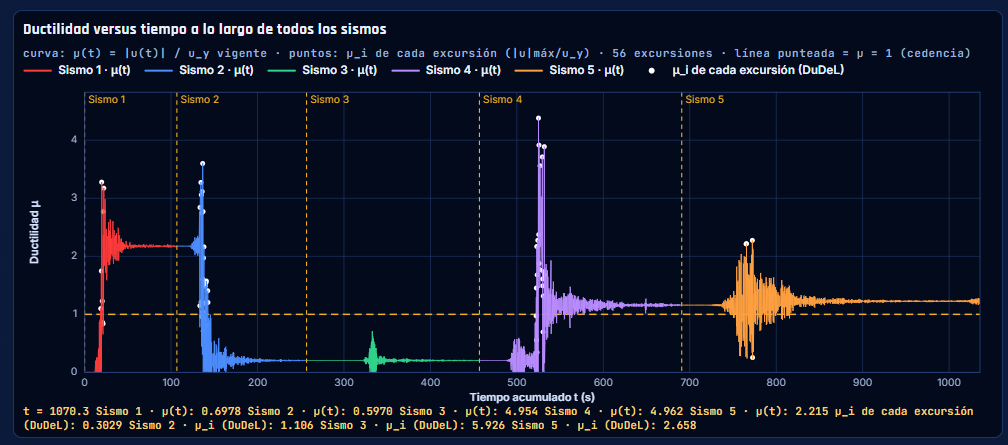Toggle the Sismo 2 · μ(t) legend series
The width and height of the screenshot is (1008, 445).
coord(200,70)
